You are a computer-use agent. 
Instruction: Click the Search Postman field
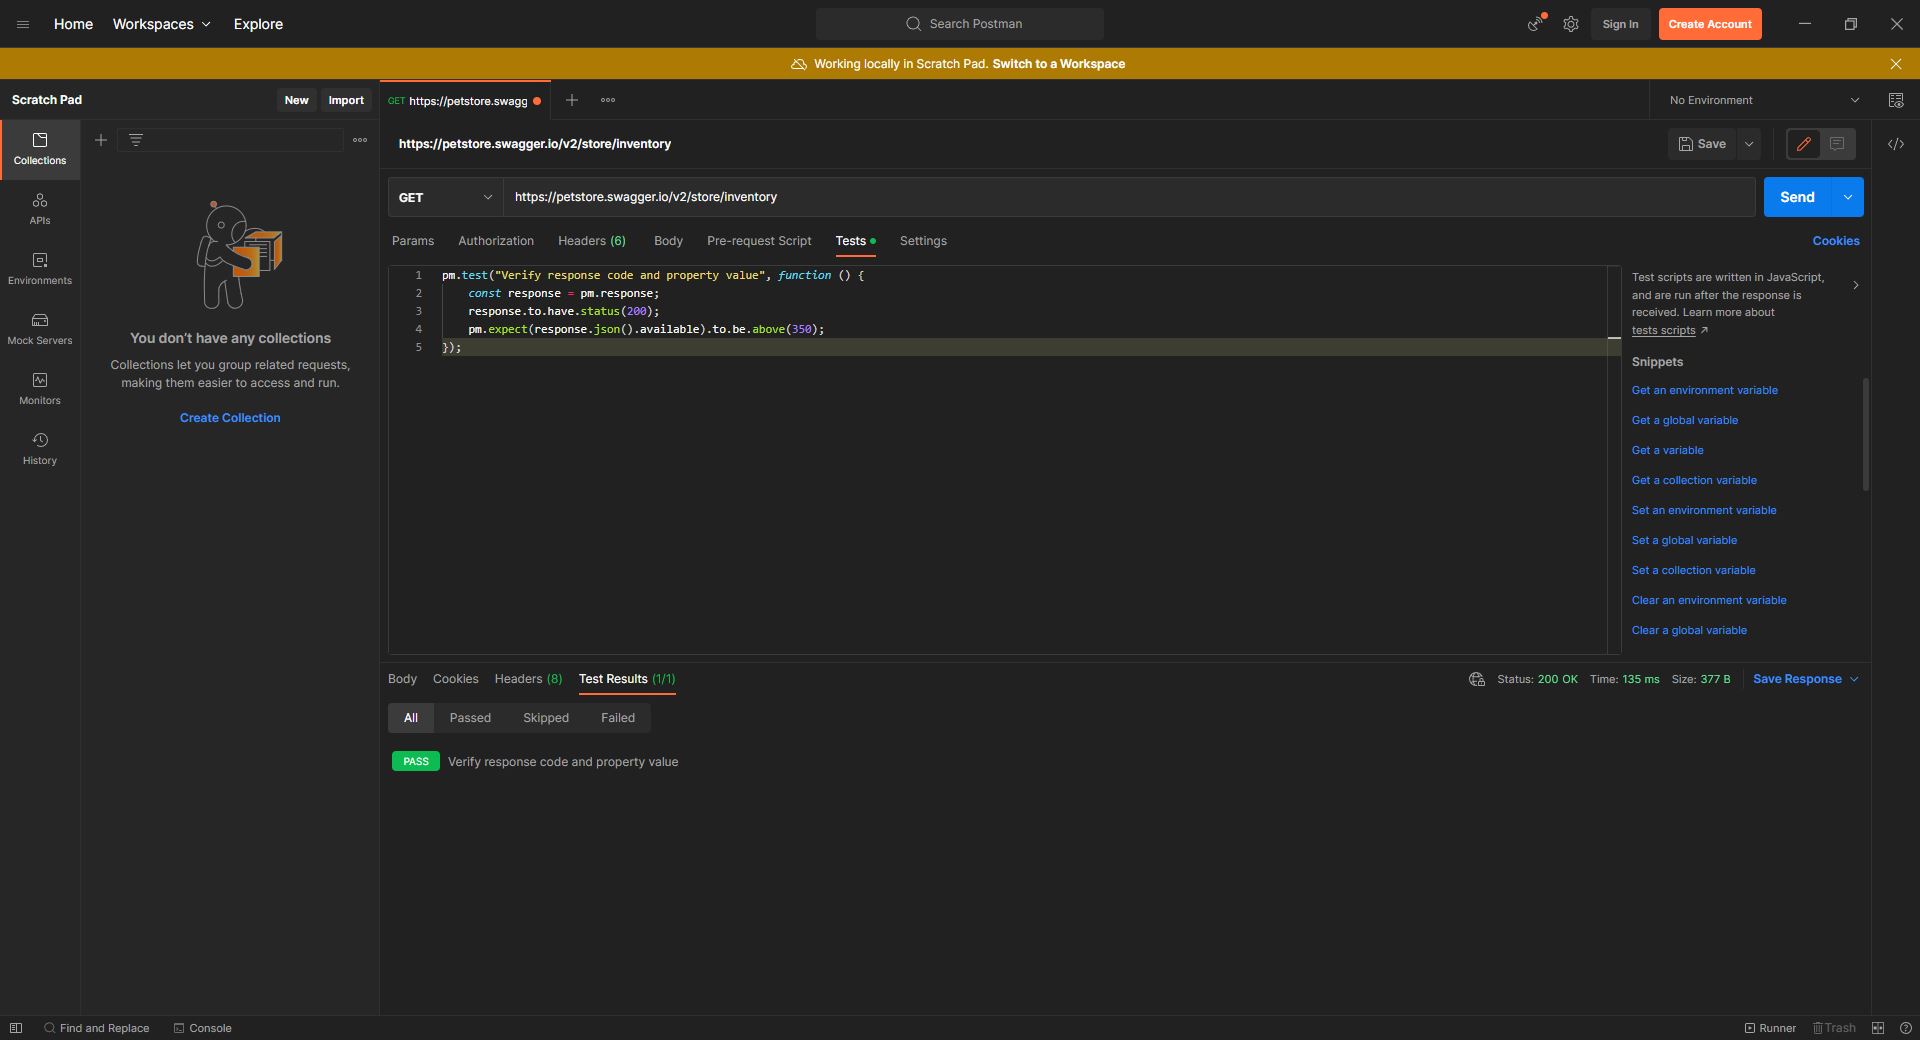960,24
